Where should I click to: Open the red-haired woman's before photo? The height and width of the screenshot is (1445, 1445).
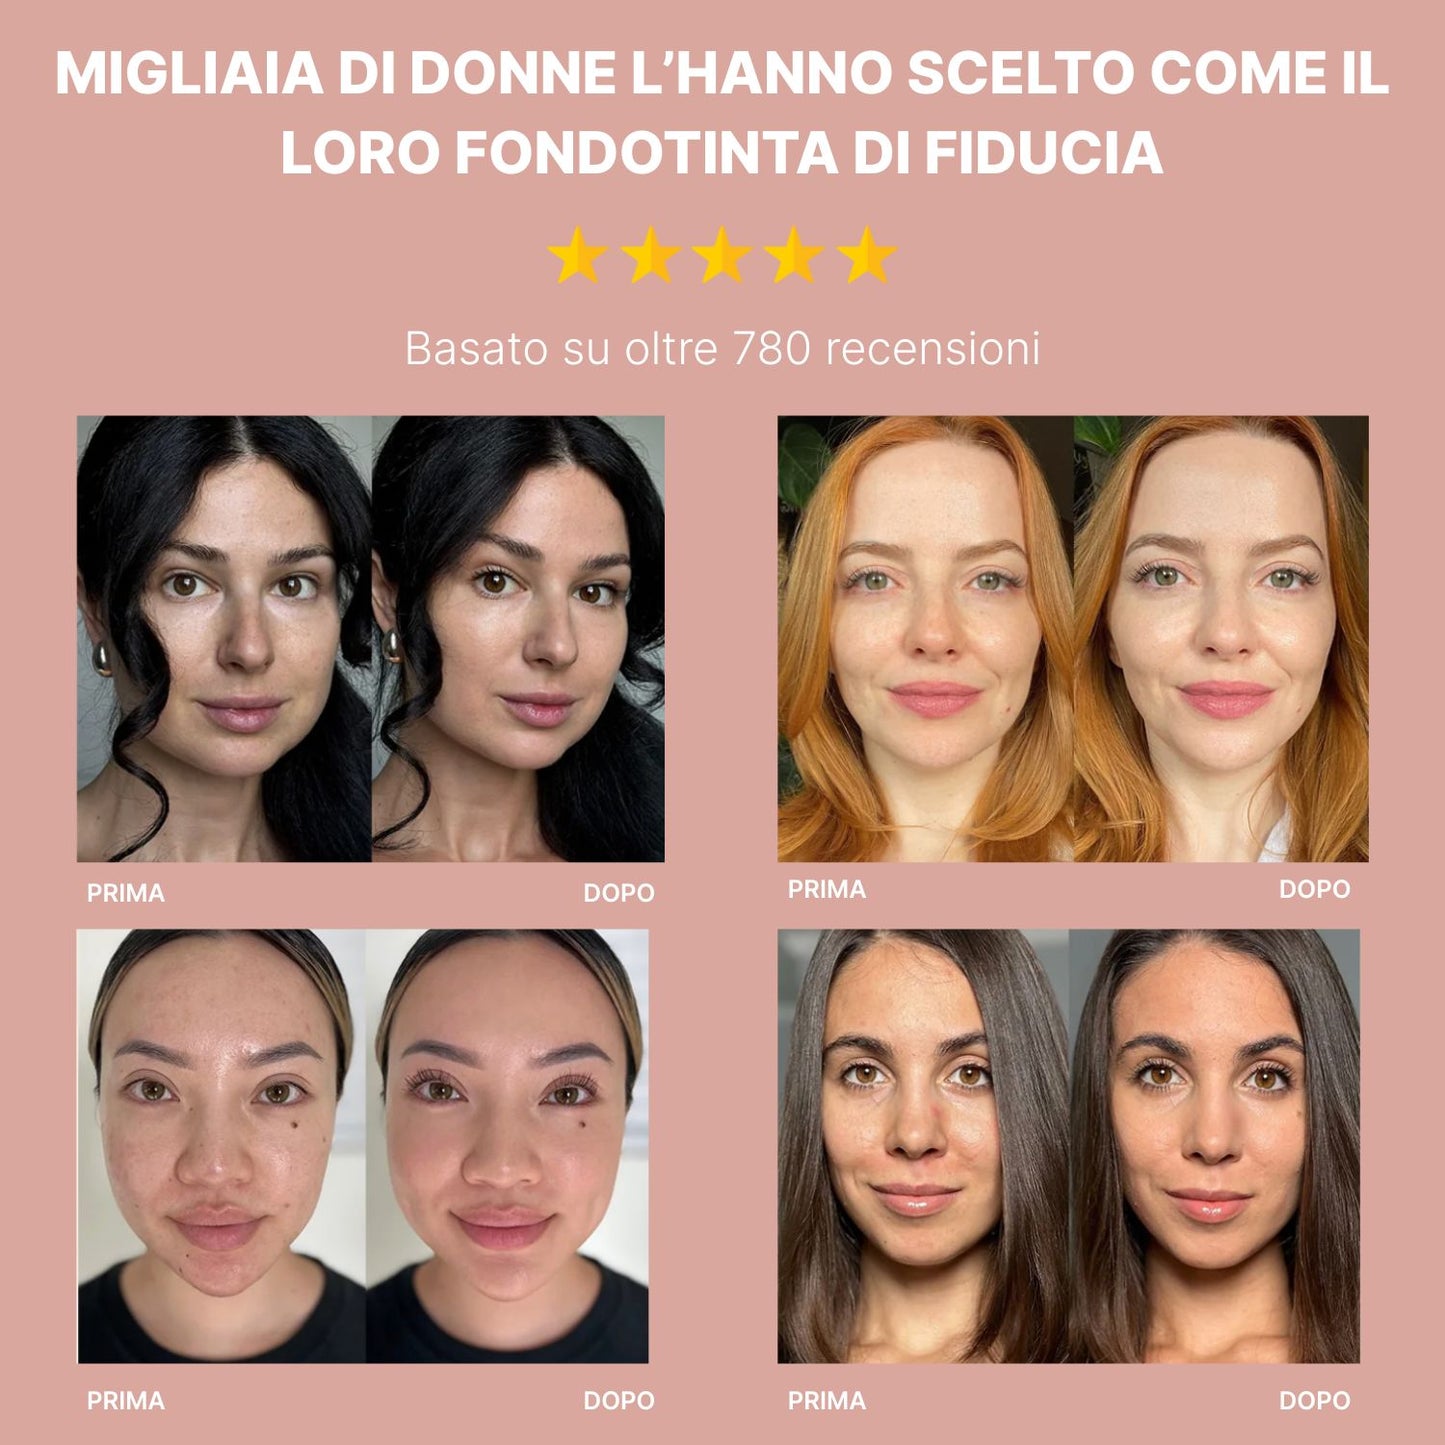click(x=926, y=639)
